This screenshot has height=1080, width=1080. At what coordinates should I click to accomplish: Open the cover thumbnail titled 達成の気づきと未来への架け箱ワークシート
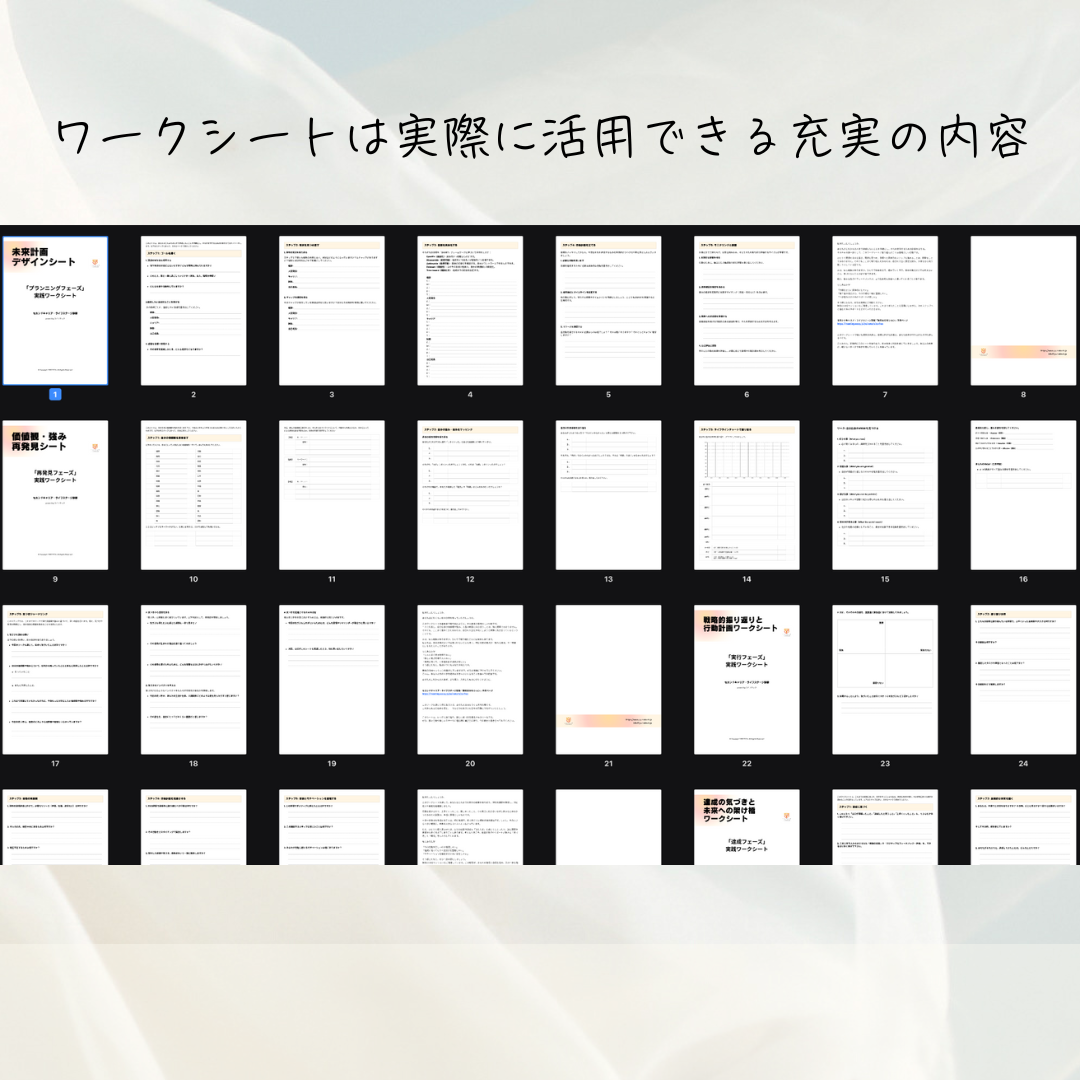point(747,827)
